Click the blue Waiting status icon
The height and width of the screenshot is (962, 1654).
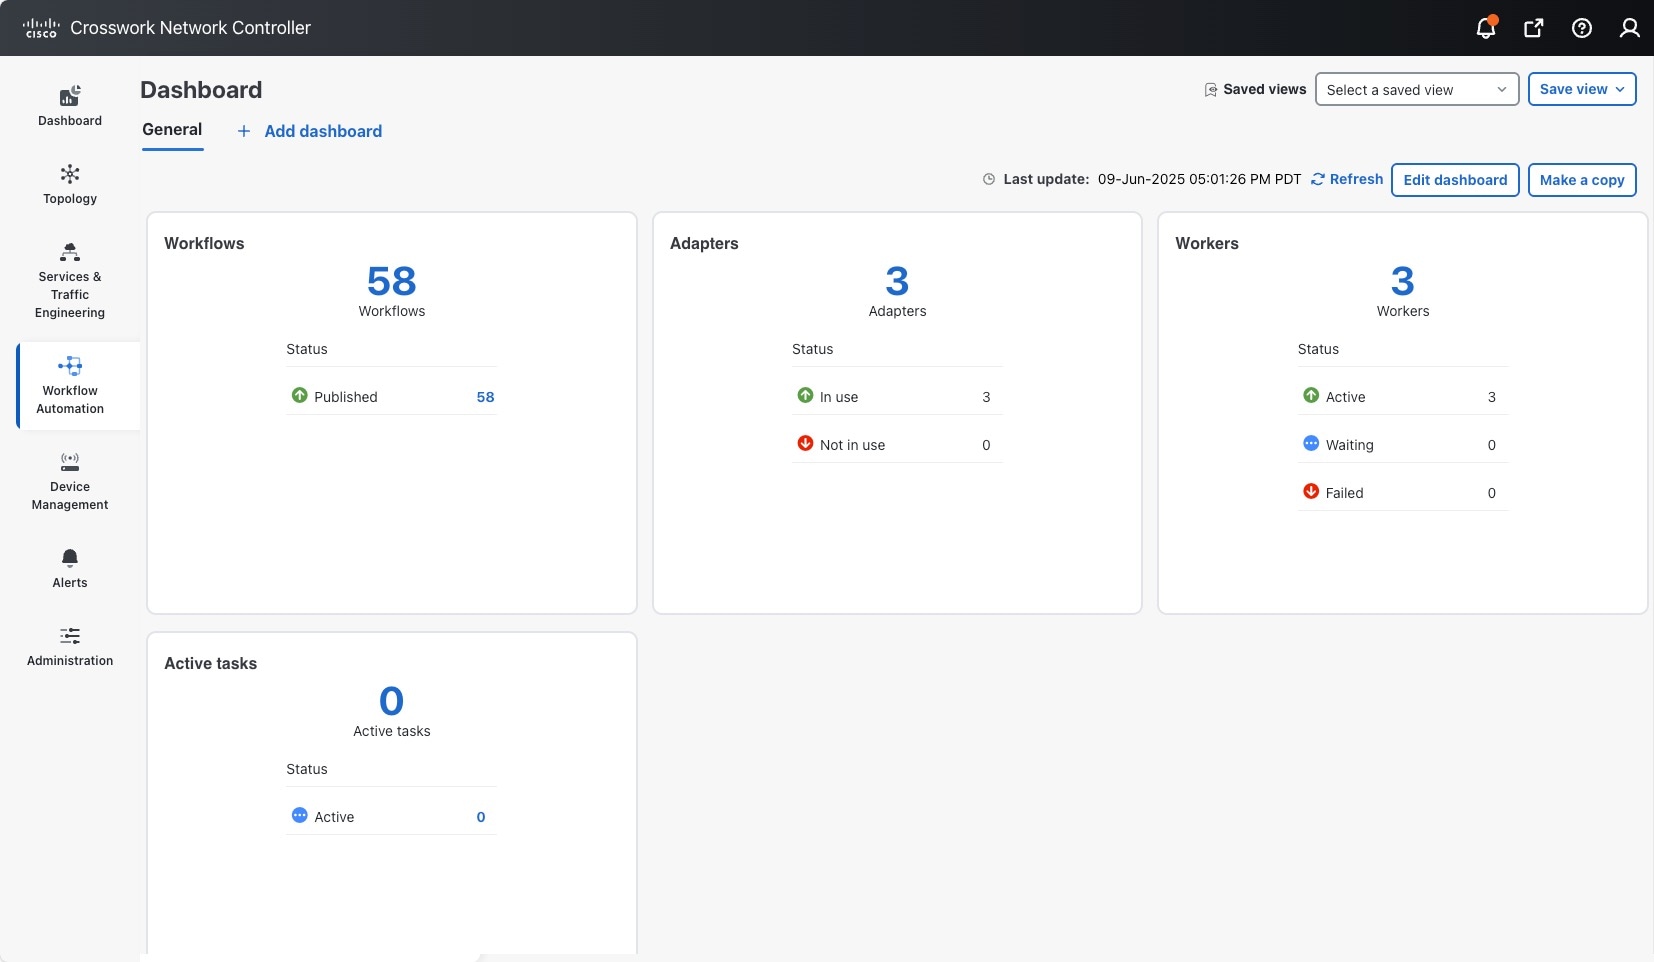[1311, 443]
